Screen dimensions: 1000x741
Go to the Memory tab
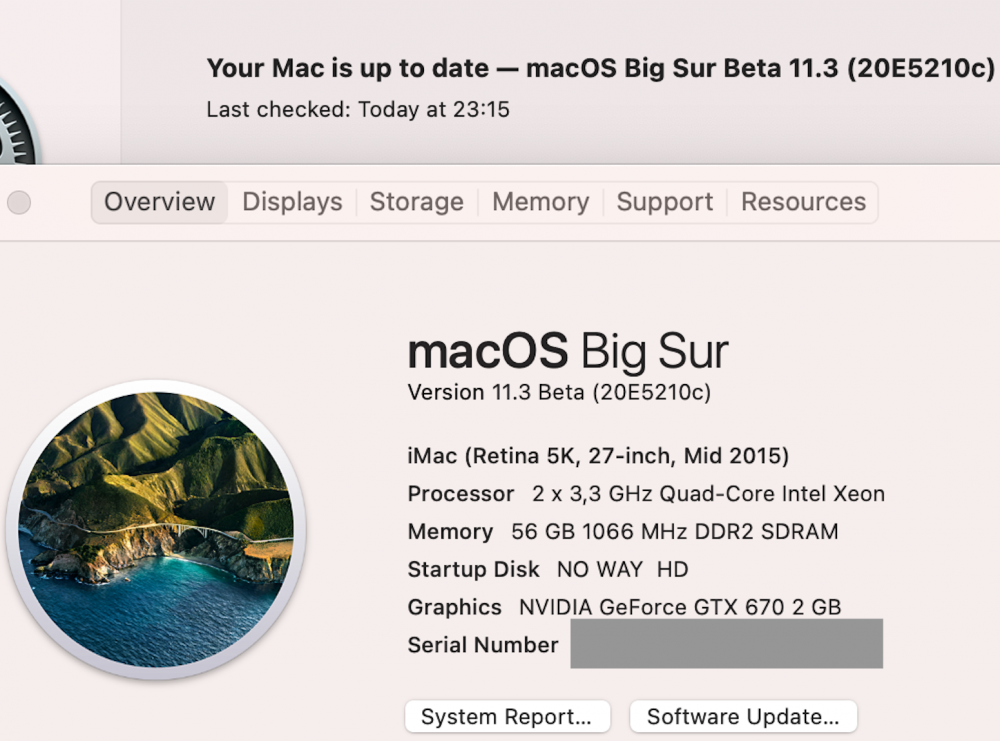pyautogui.click(x=540, y=202)
